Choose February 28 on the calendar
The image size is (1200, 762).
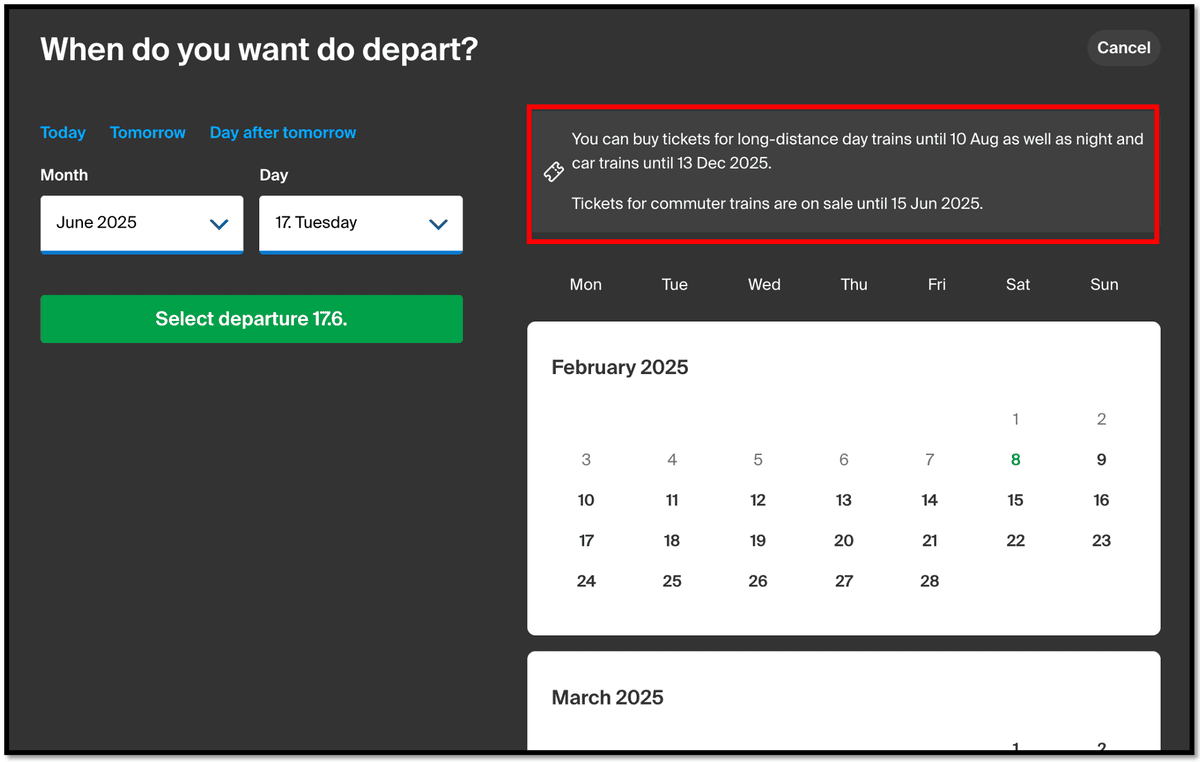pos(930,581)
